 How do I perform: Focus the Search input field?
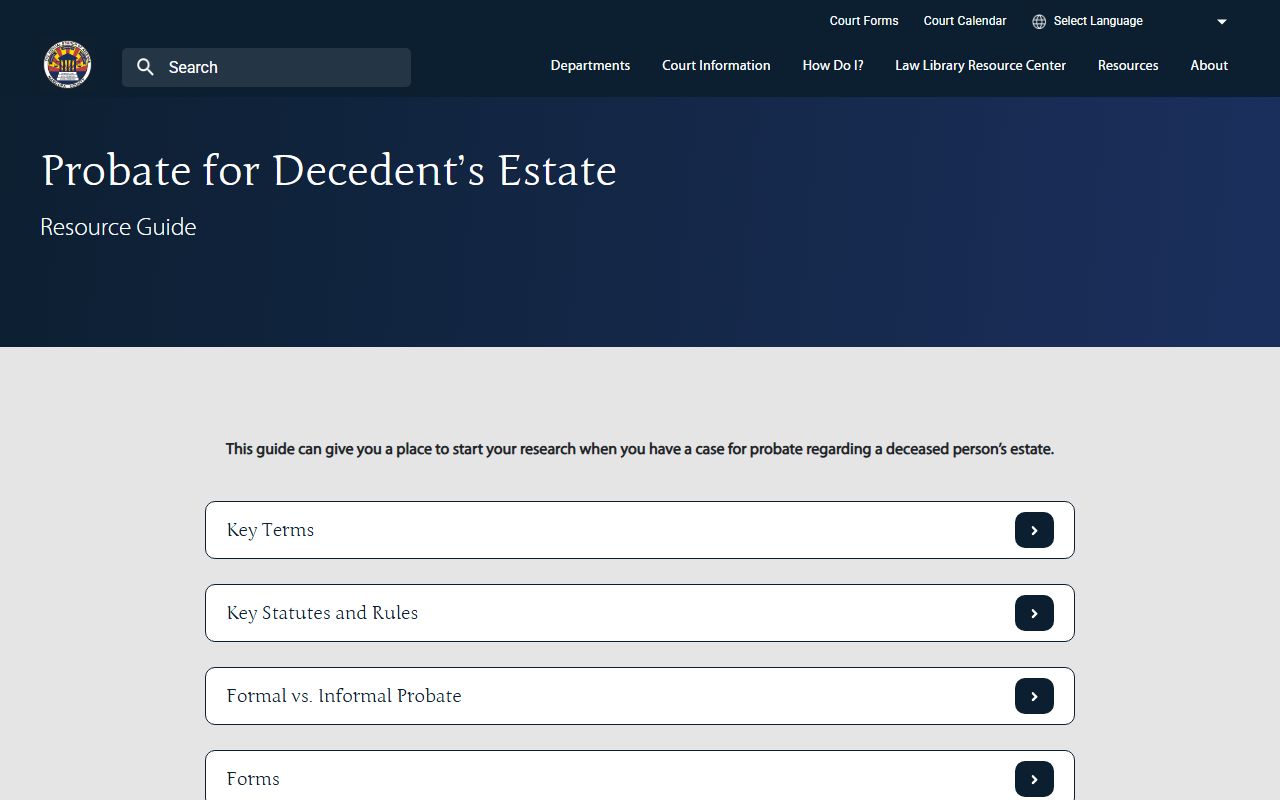pyautogui.click(x=266, y=67)
